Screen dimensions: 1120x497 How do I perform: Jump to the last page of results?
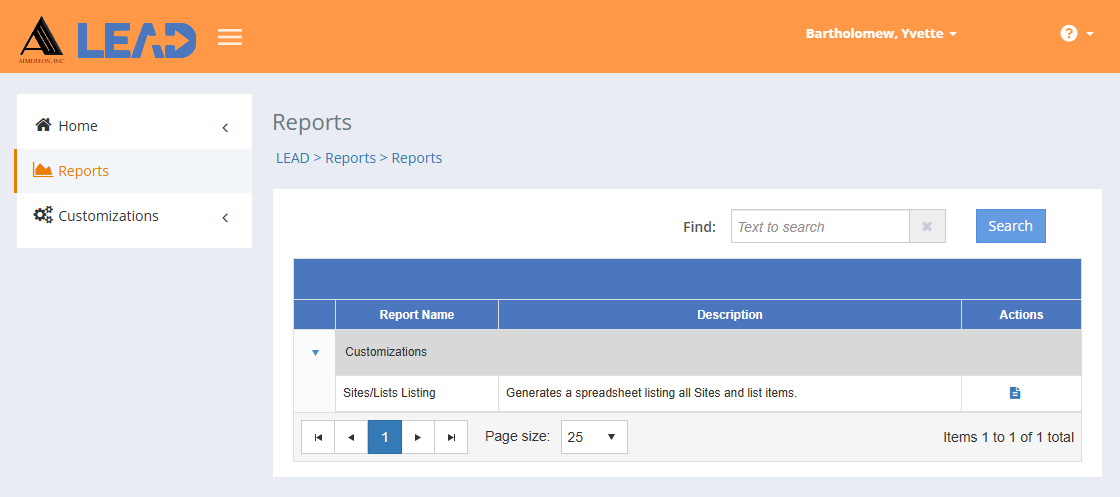click(451, 437)
